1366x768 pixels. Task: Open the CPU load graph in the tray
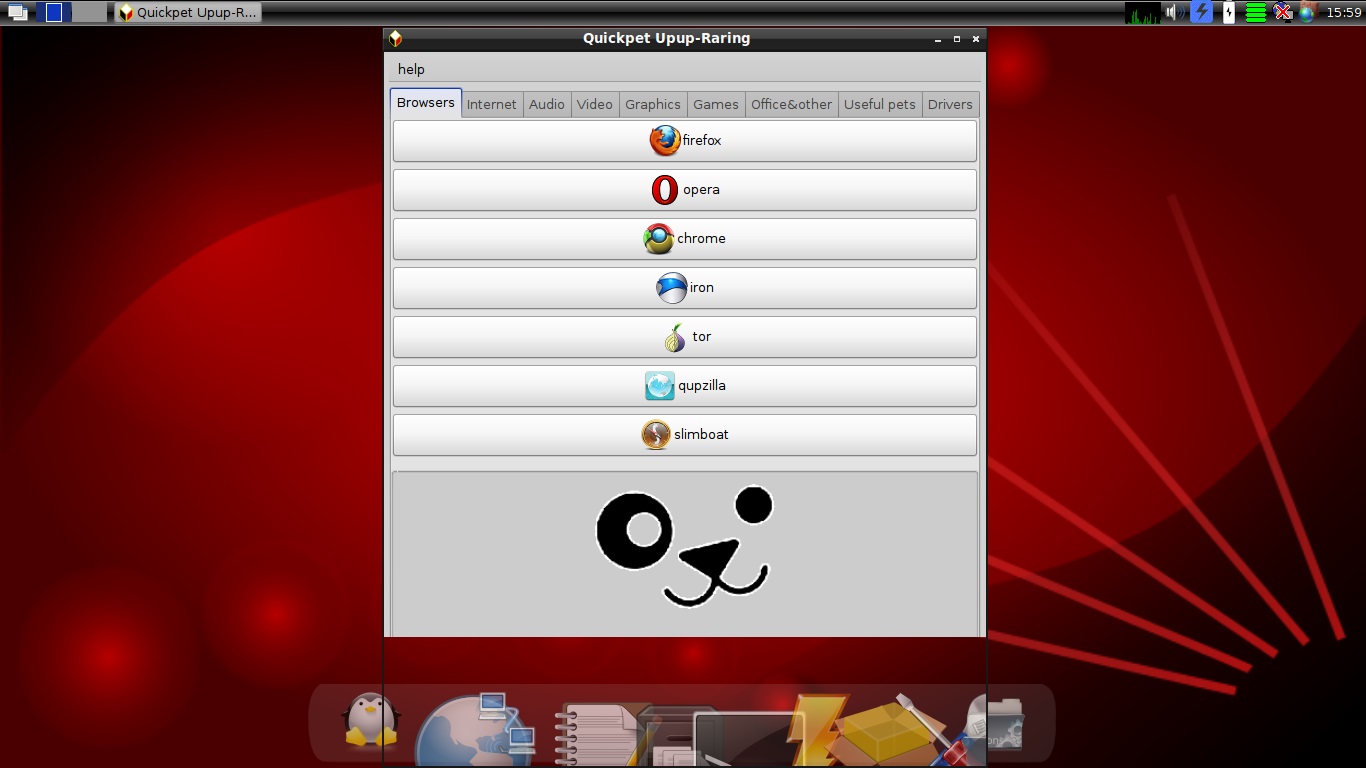(x=1143, y=13)
